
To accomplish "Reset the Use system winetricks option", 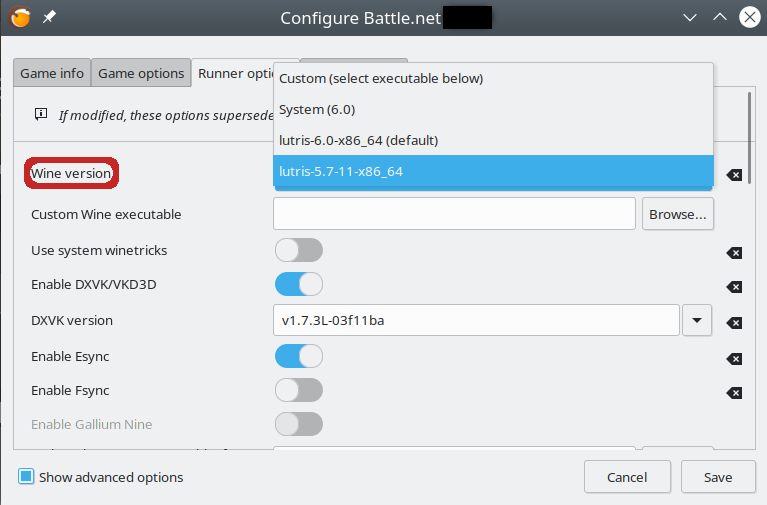I will 734,252.
